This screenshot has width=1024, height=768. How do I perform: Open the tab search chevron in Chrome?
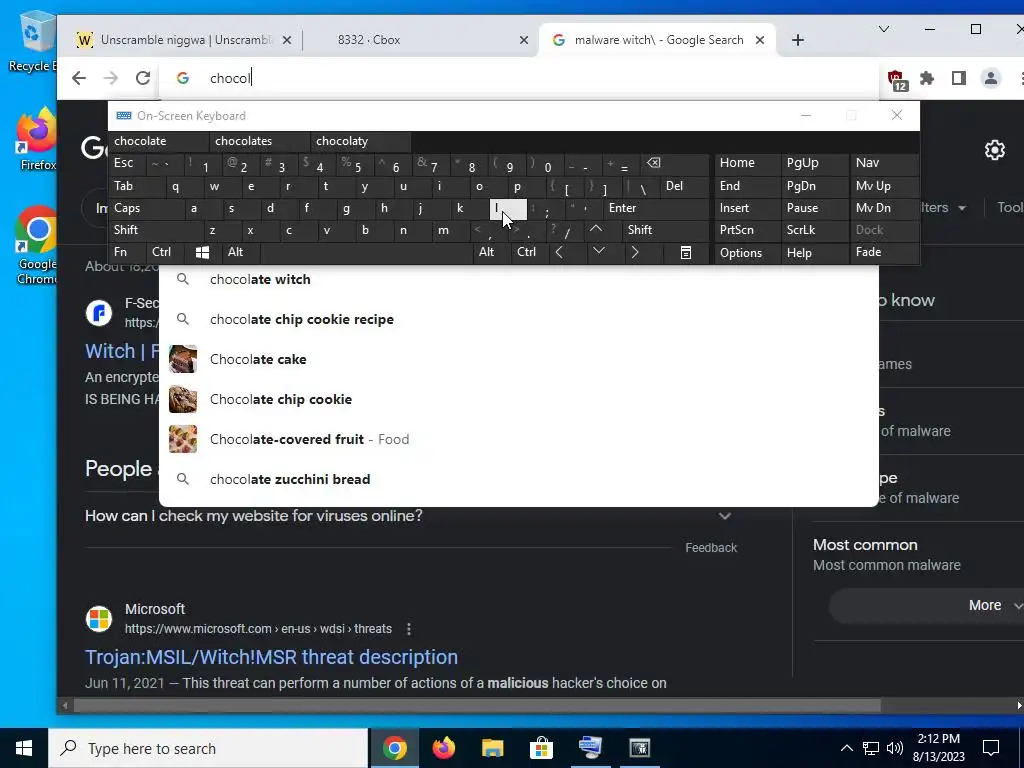click(x=884, y=29)
